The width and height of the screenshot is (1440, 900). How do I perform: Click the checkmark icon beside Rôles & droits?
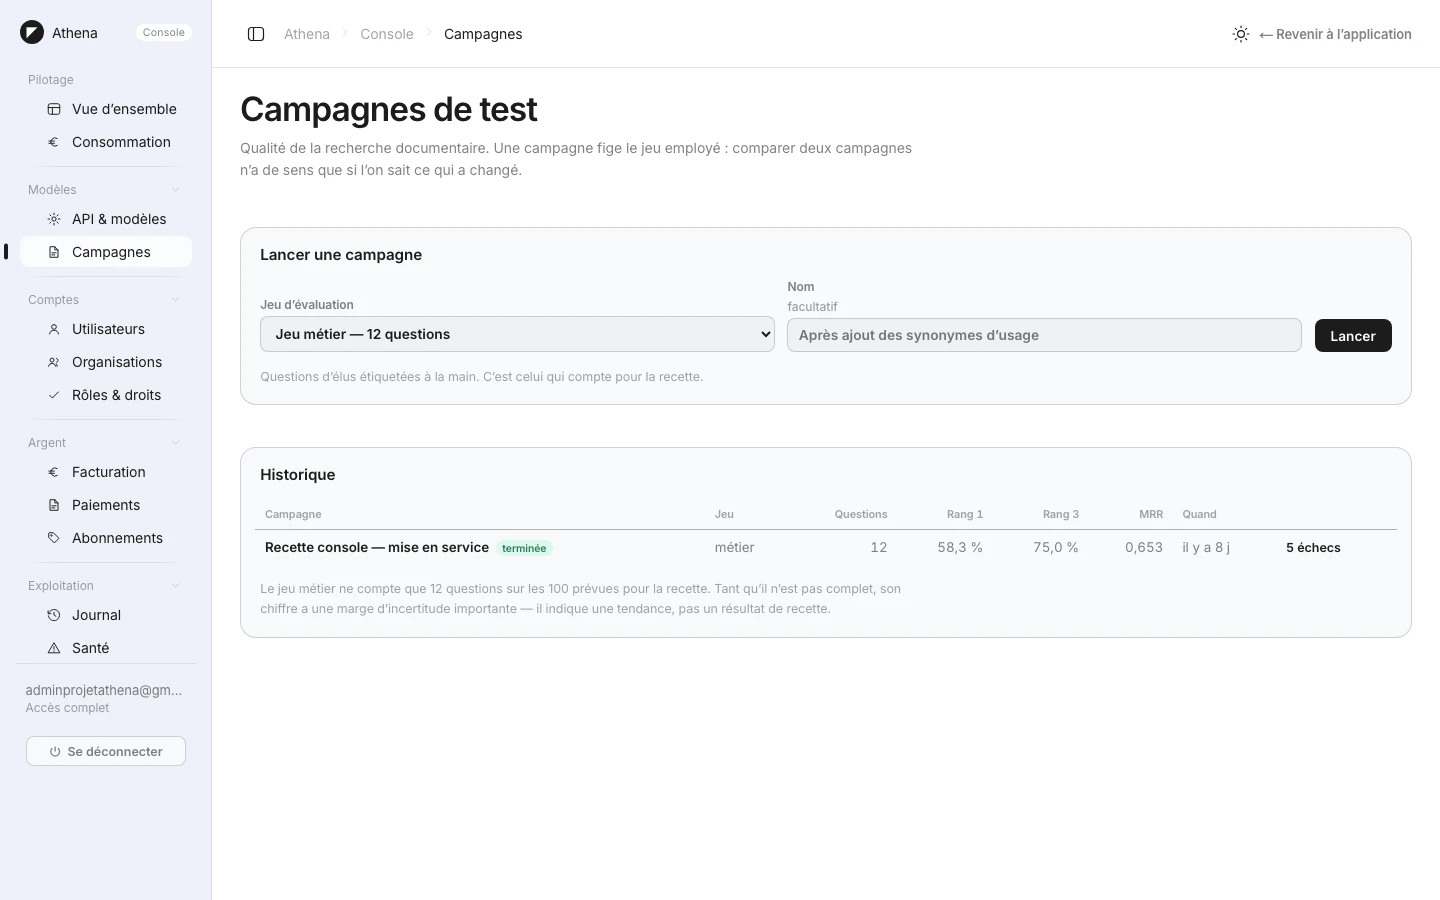coord(54,395)
